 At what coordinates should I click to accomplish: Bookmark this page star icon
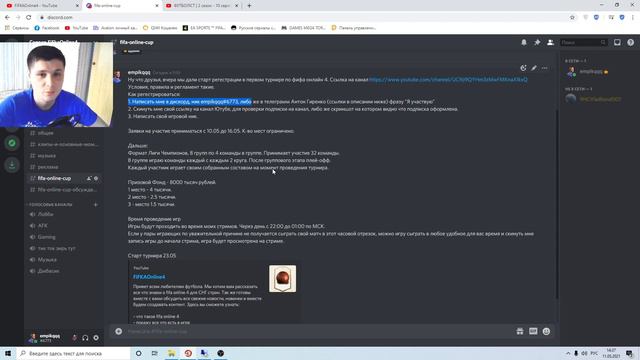pos(572,18)
